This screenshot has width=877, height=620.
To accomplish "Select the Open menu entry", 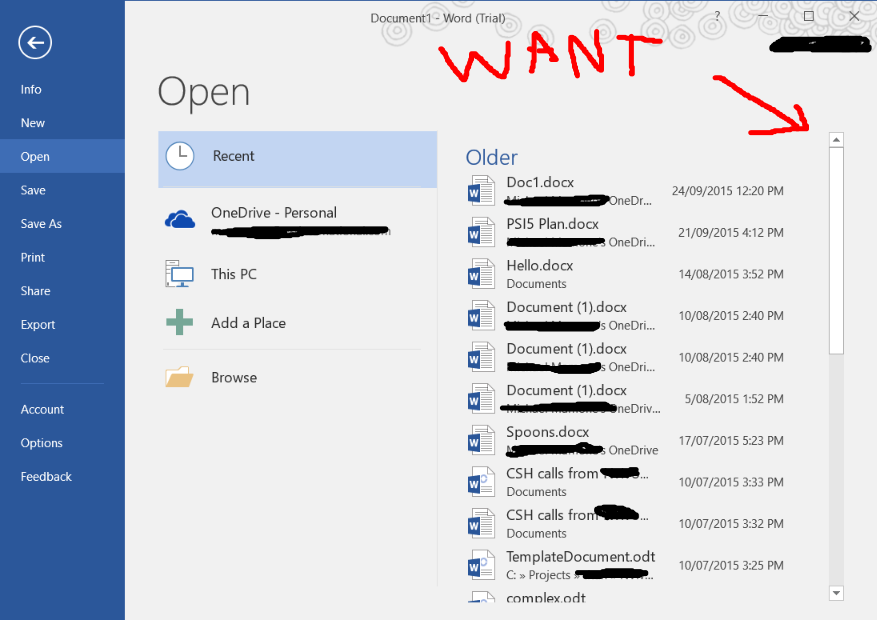I will 62,157.
